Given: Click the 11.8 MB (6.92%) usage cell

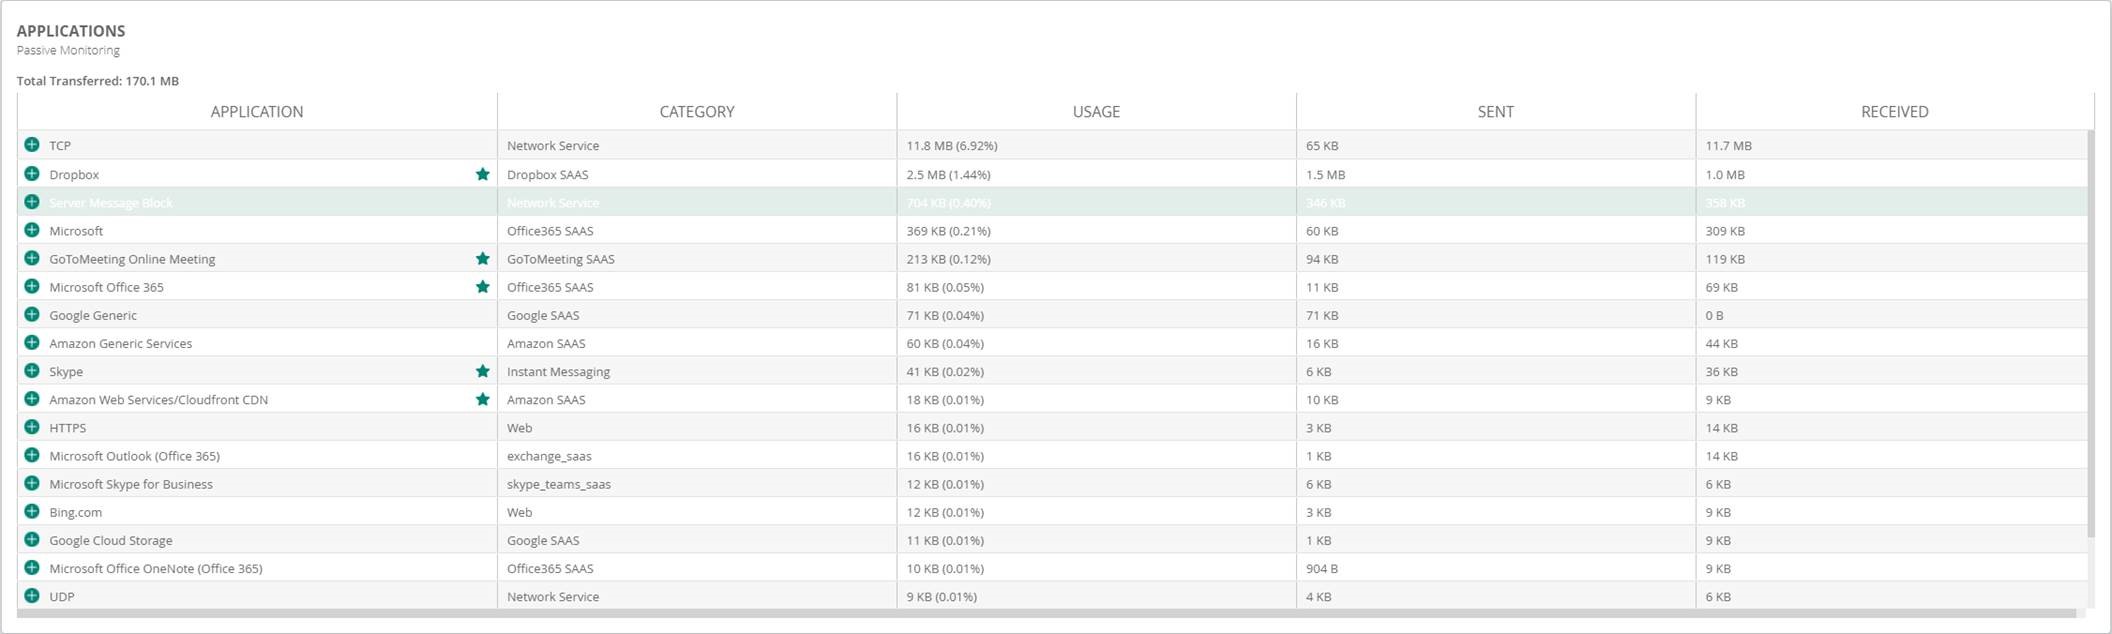Looking at the screenshot, I should point(1096,146).
